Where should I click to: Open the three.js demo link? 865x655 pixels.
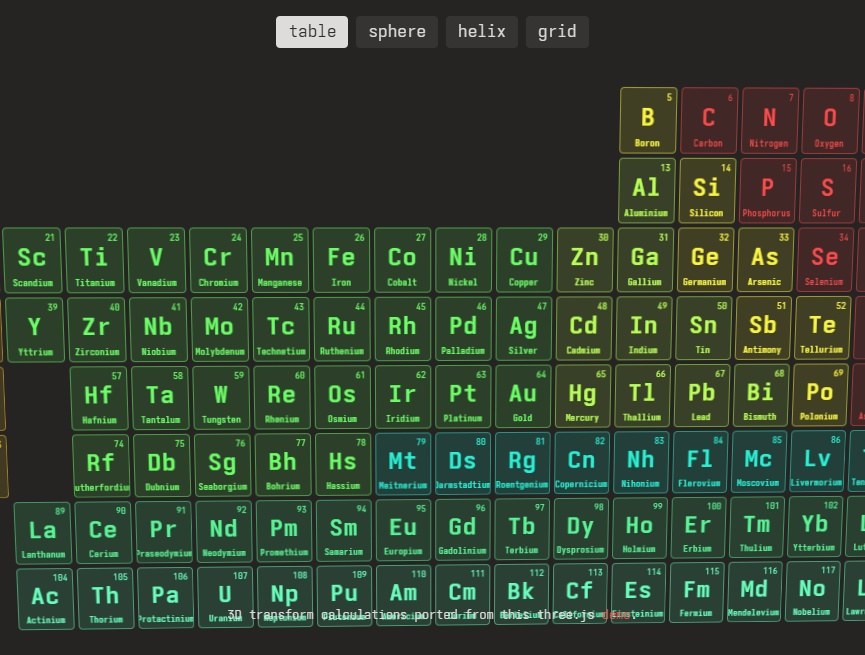click(616, 615)
